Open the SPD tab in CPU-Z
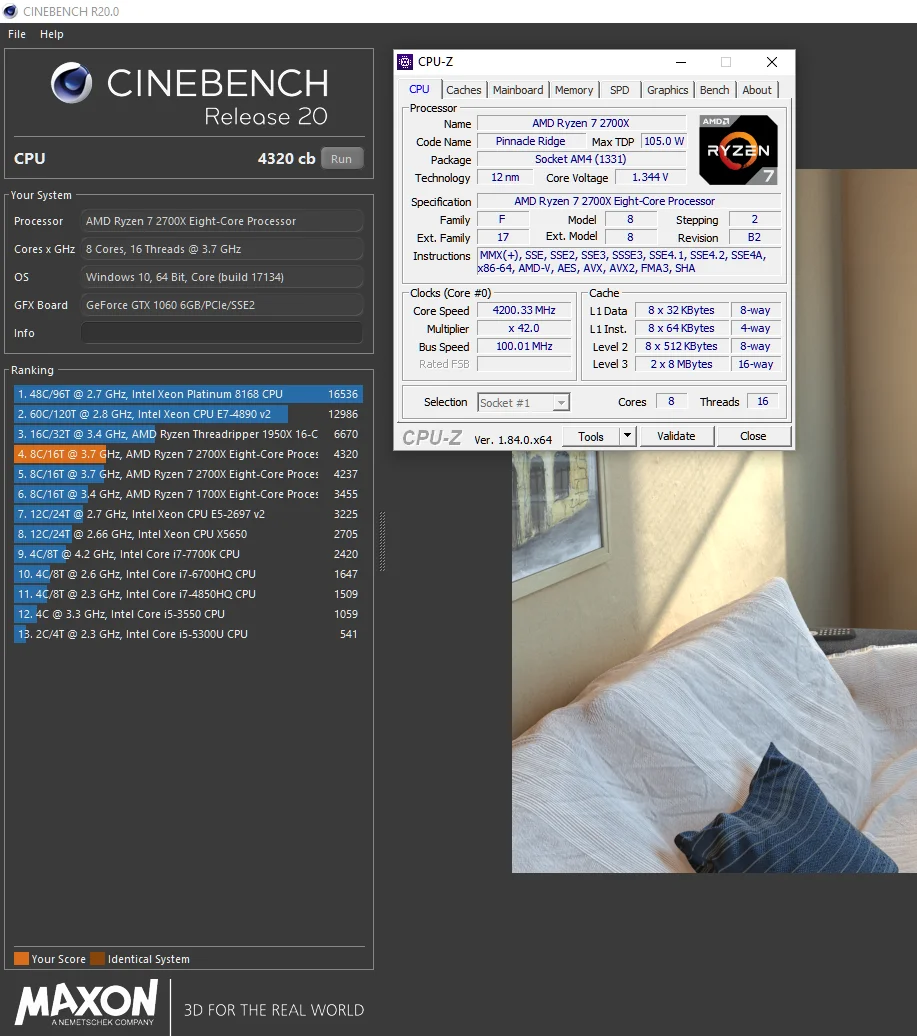This screenshot has height=1036, width=917. pos(620,90)
